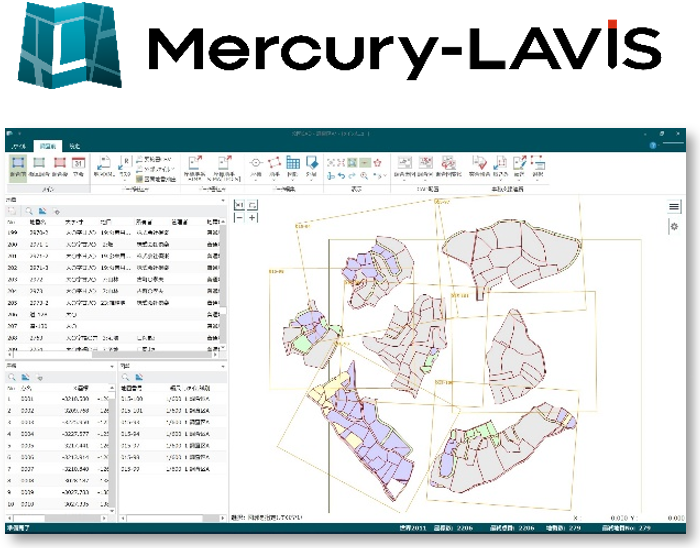This screenshot has height=548, width=700.
Task: Click the magnifier icon in parcel list toolbar
Action: 31,212
